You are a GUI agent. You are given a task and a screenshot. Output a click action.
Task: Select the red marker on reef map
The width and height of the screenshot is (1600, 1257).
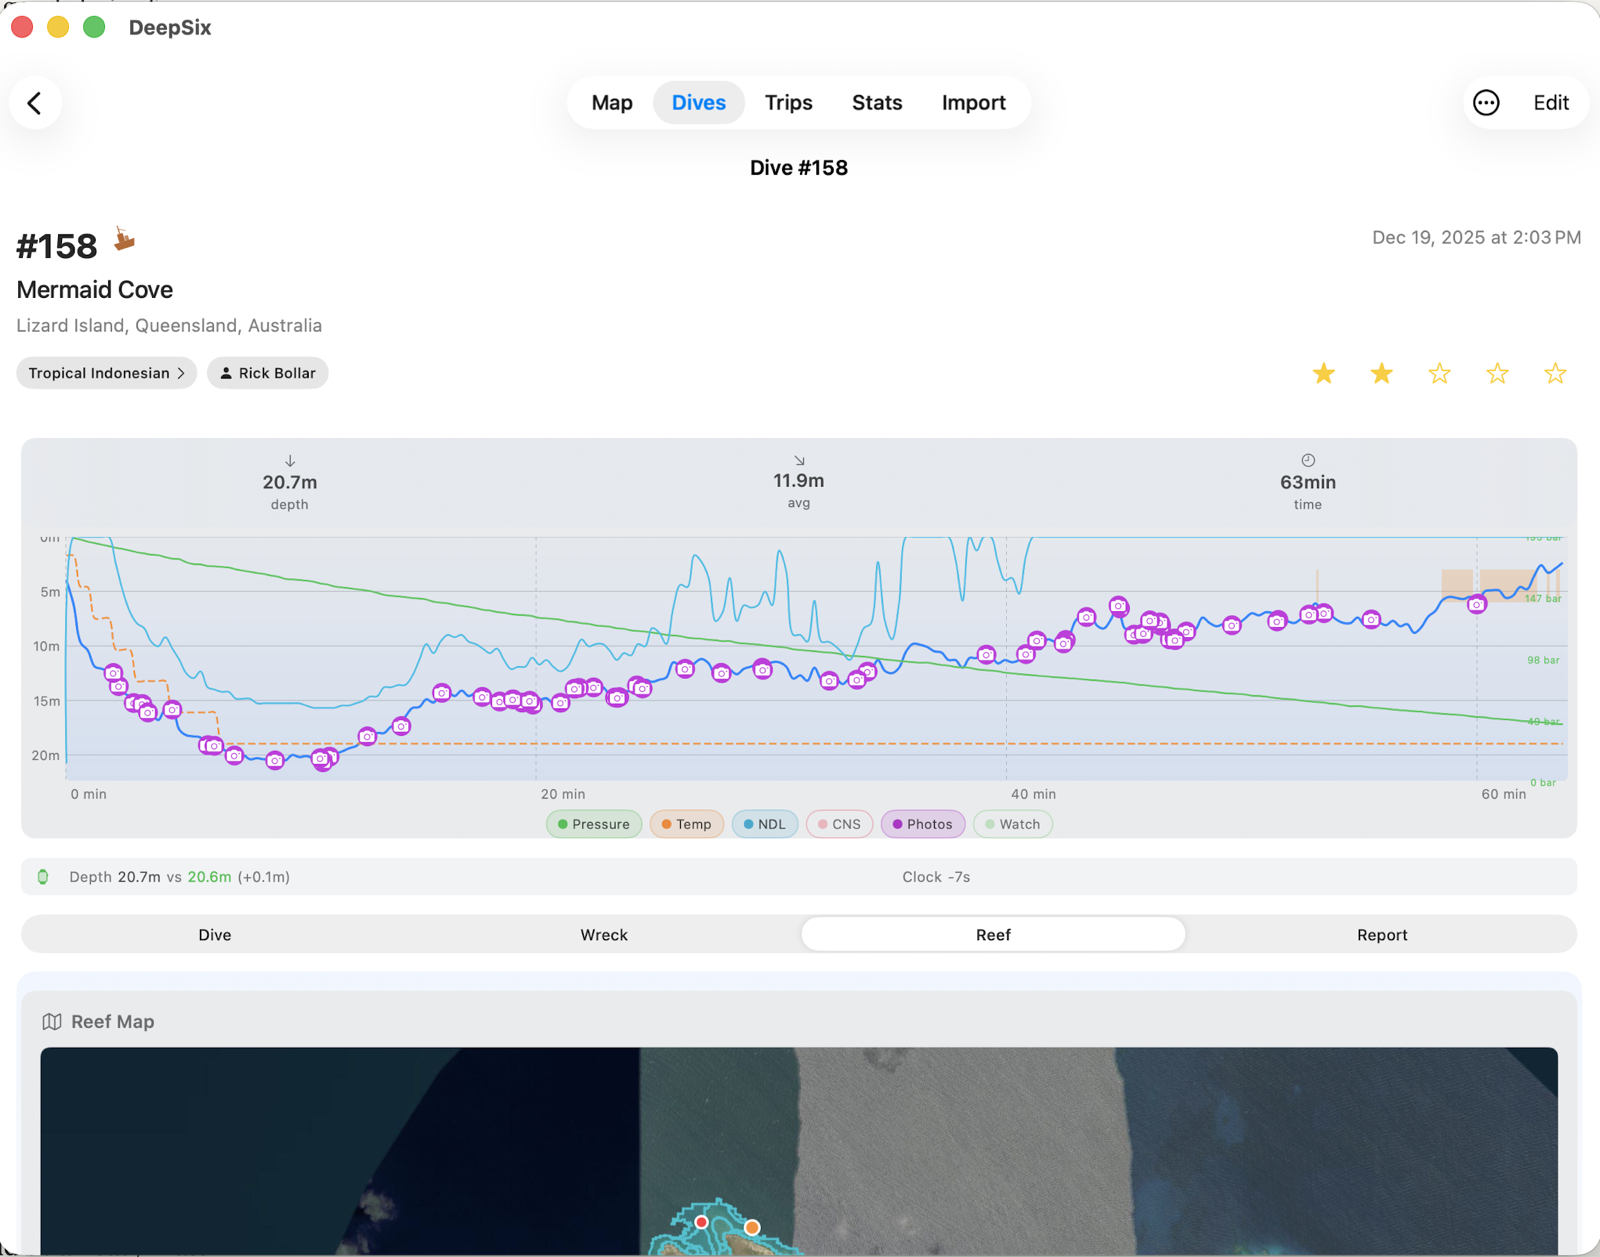pos(702,1222)
